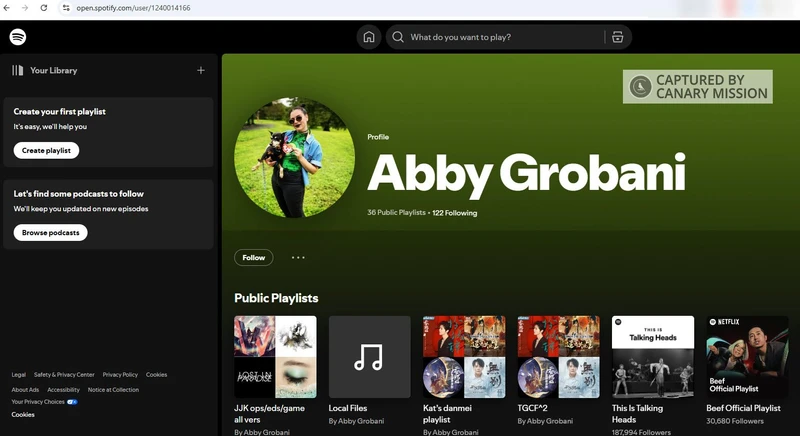Image resolution: width=800 pixels, height=436 pixels.
Task: Click the 'This Is Talking Heads' title
Action: [637, 414]
